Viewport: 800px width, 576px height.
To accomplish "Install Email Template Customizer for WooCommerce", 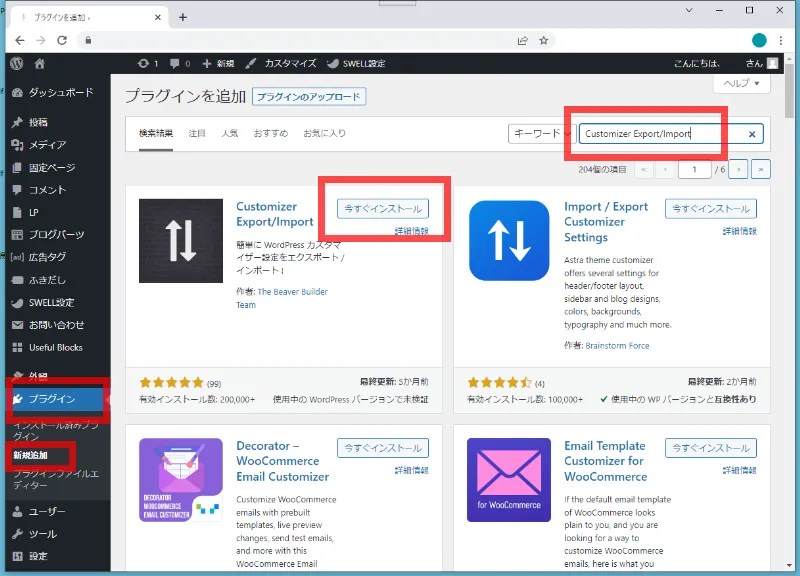I will [x=711, y=448].
